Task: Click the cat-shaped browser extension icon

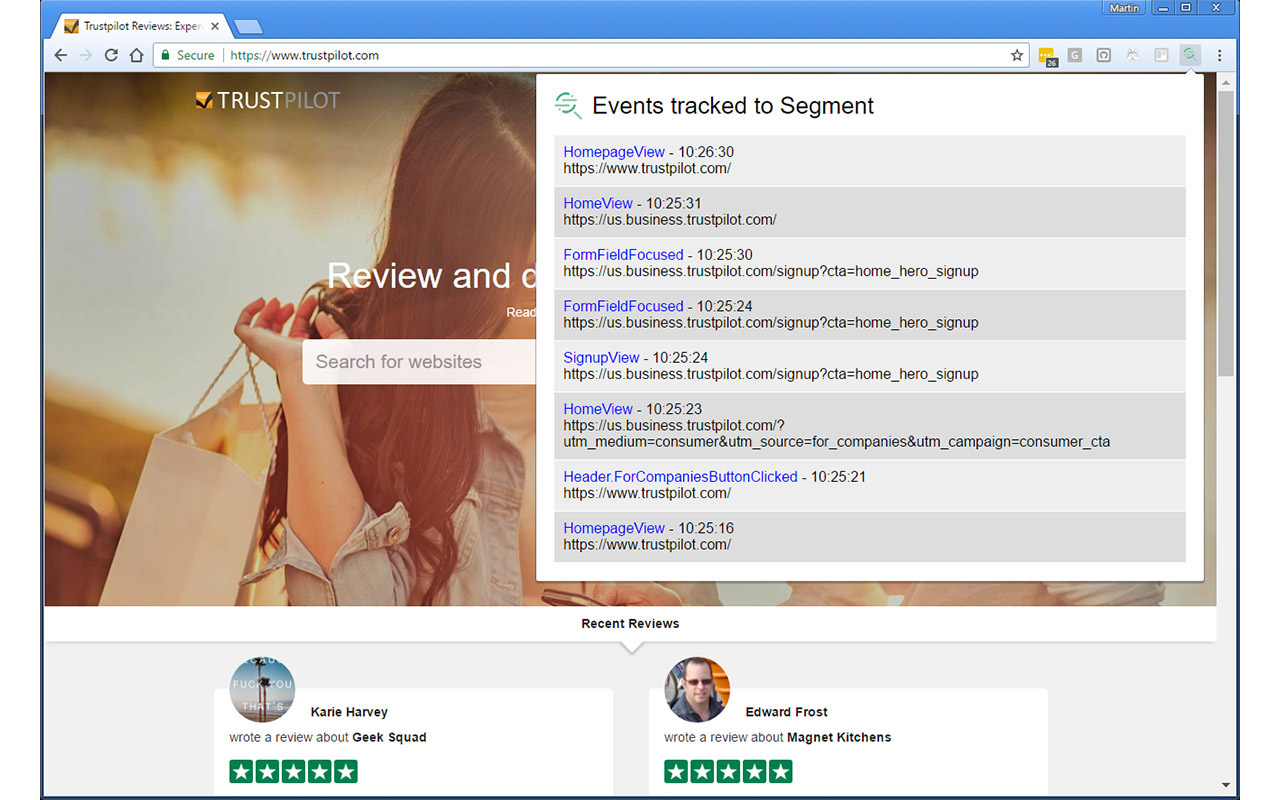Action: click(x=1132, y=55)
